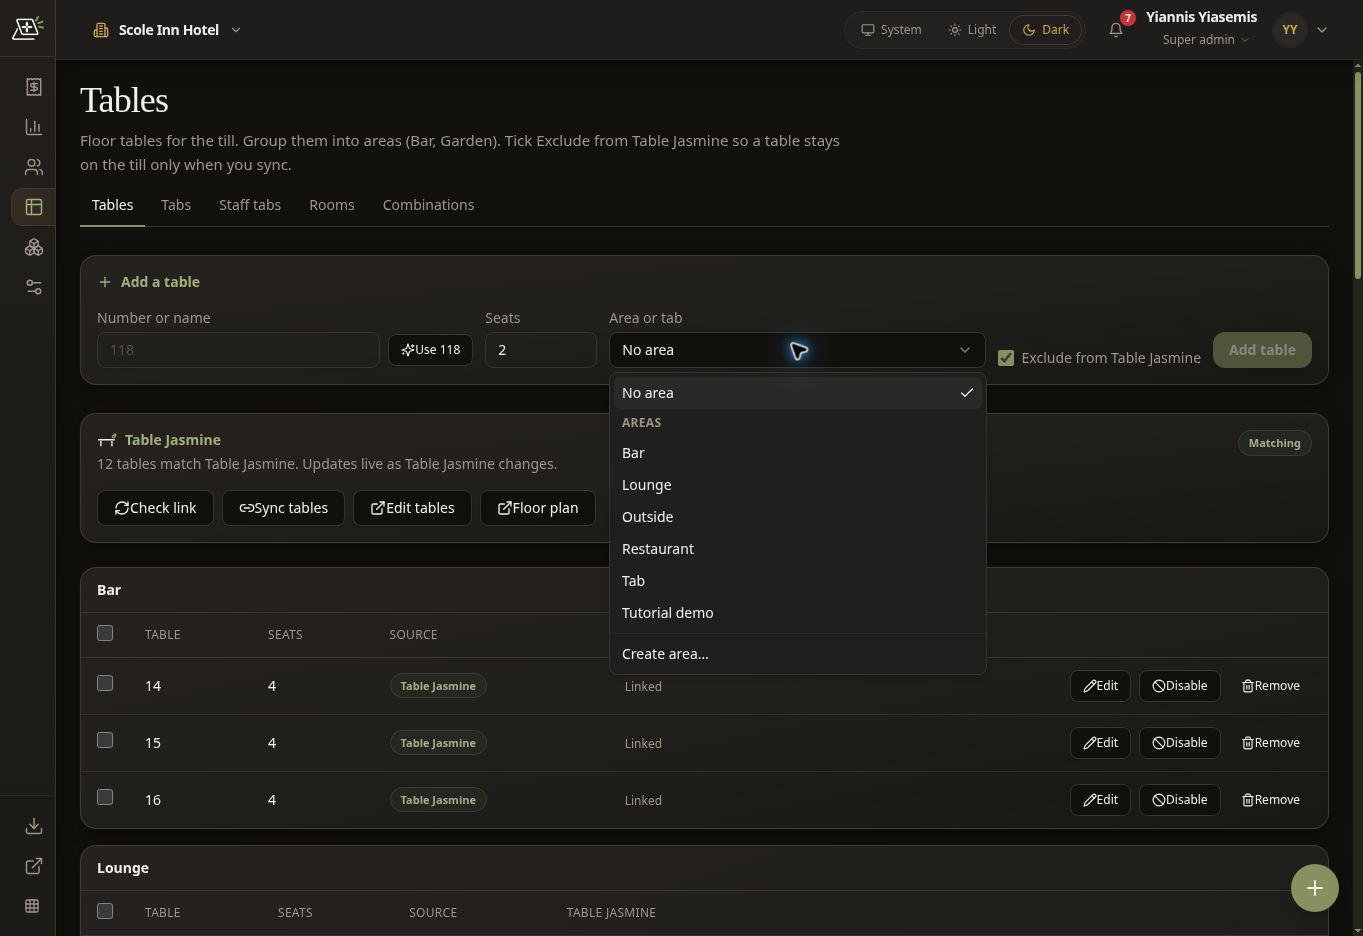Screen dimensions: 1363x936
Task: Open the bar chart reports sidebar icon
Action: [33, 127]
